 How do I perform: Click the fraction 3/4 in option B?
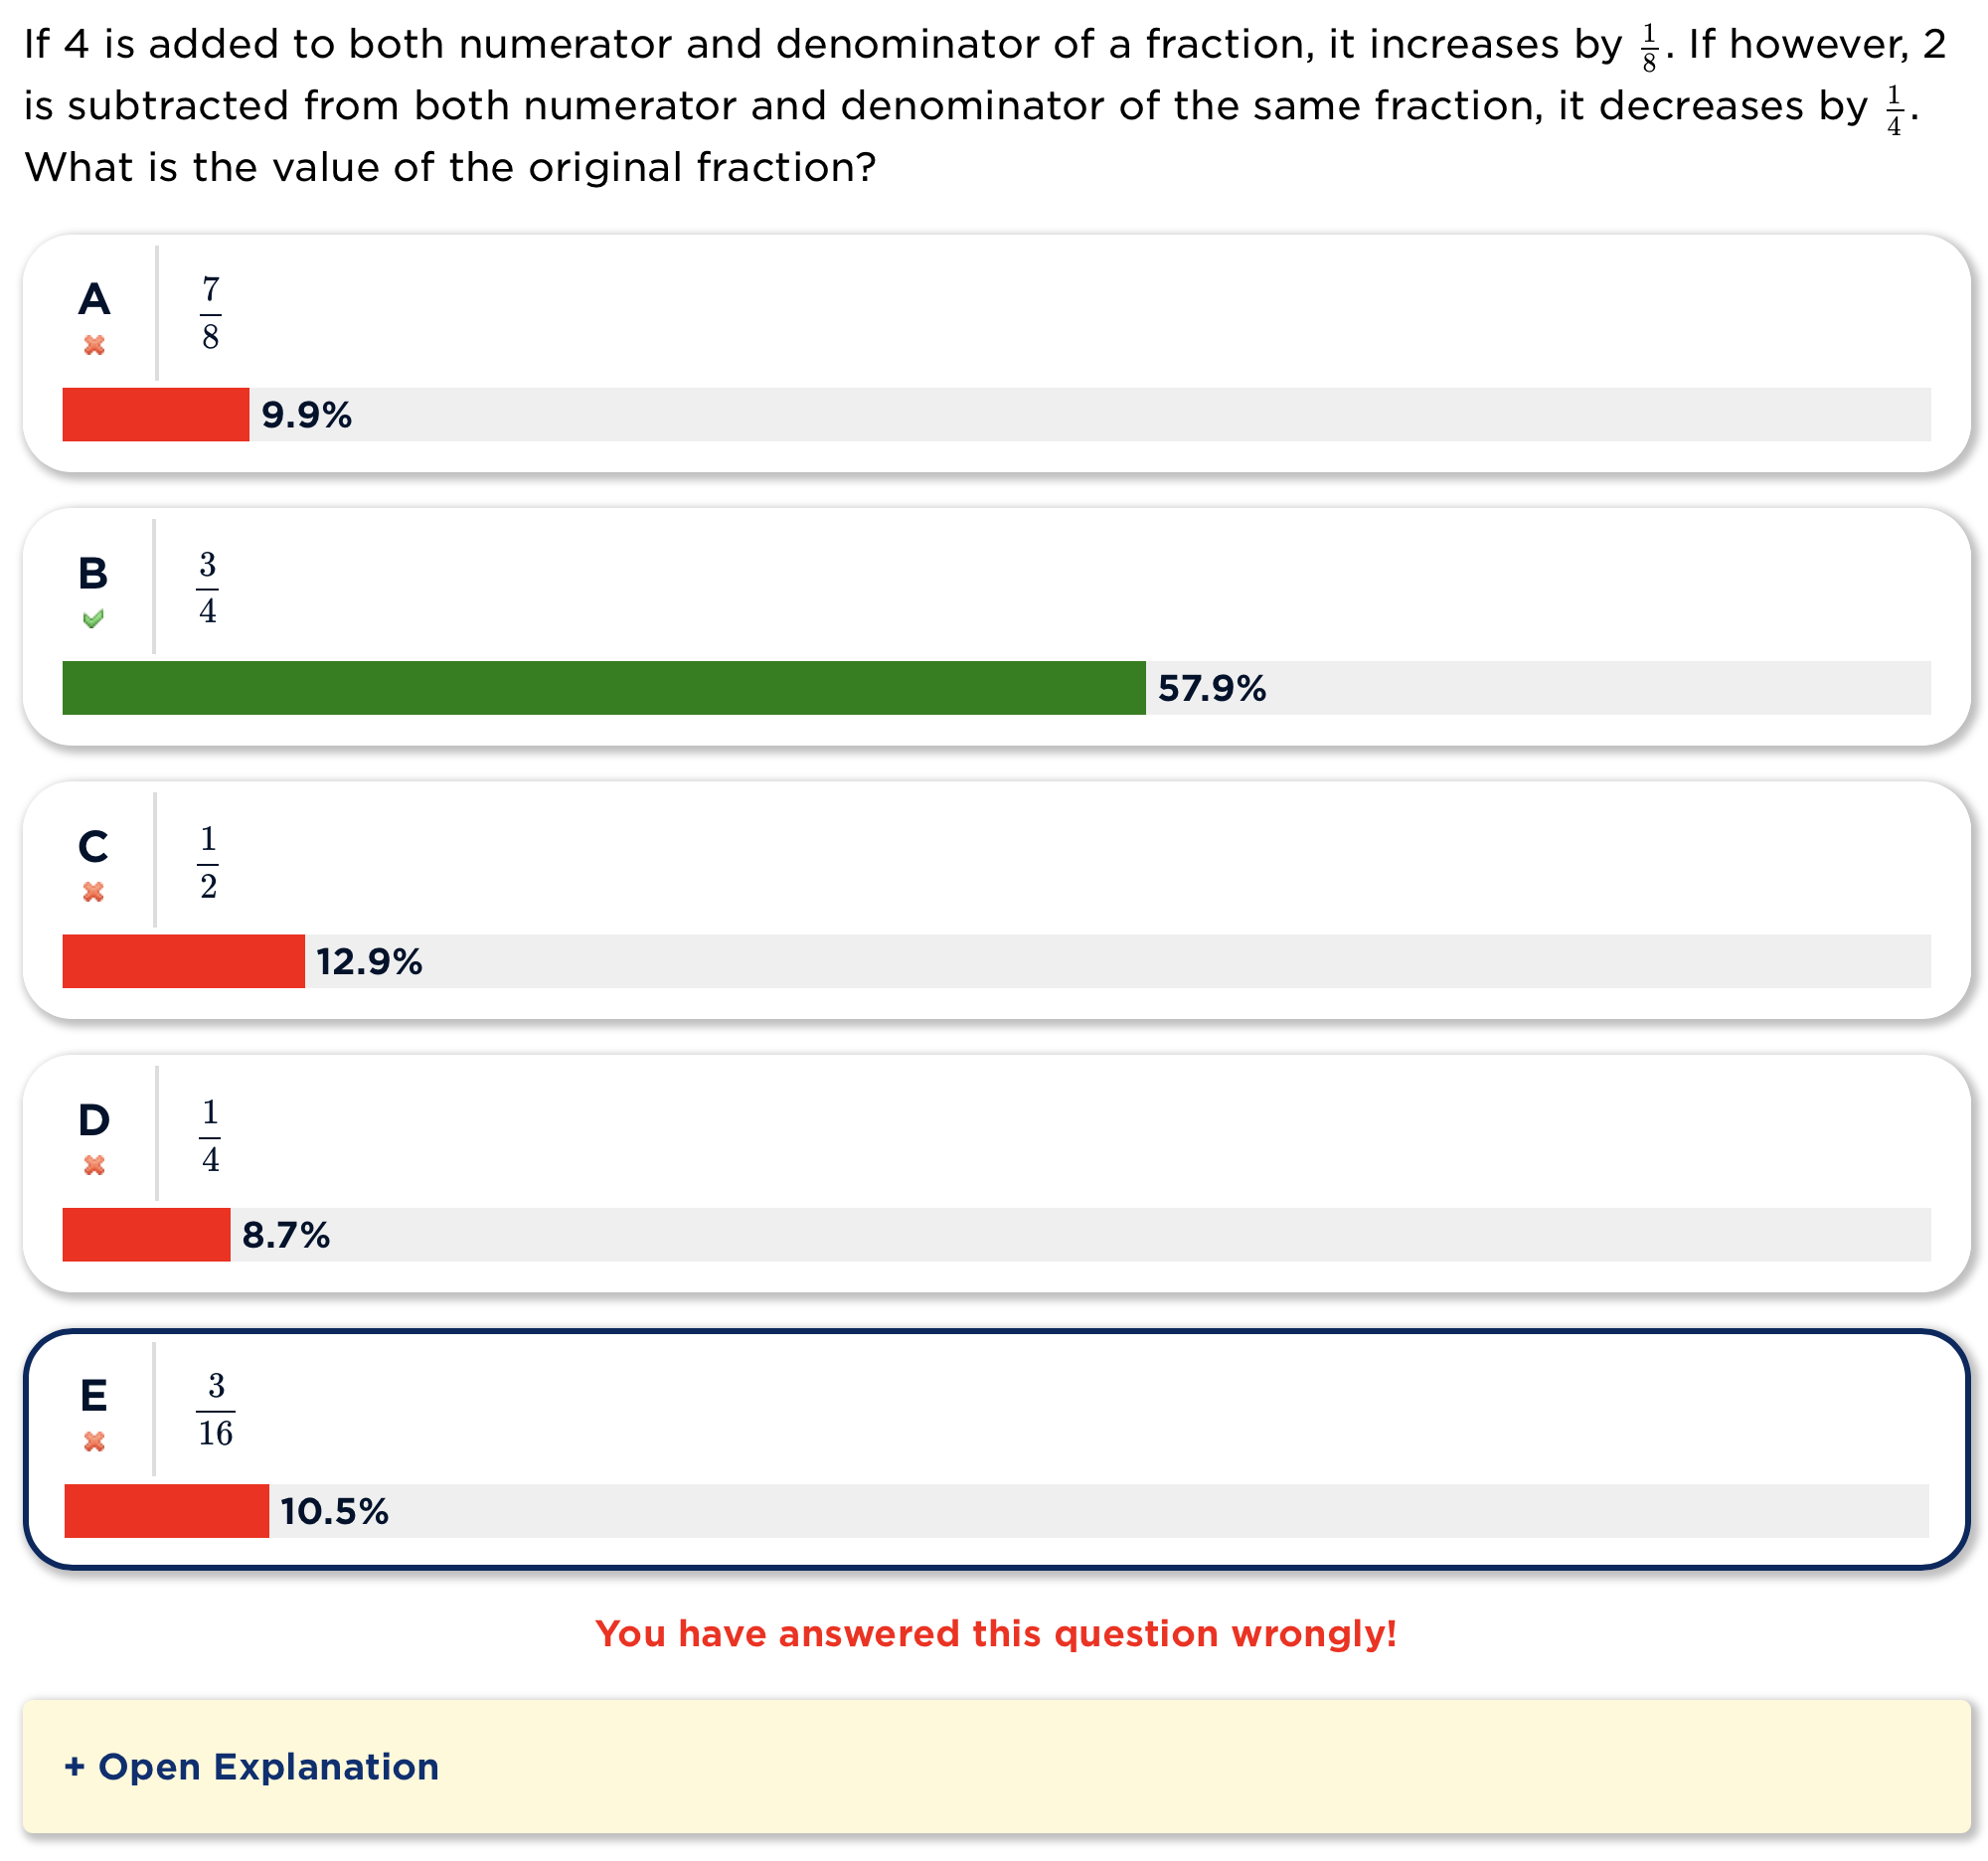coord(209,584)
